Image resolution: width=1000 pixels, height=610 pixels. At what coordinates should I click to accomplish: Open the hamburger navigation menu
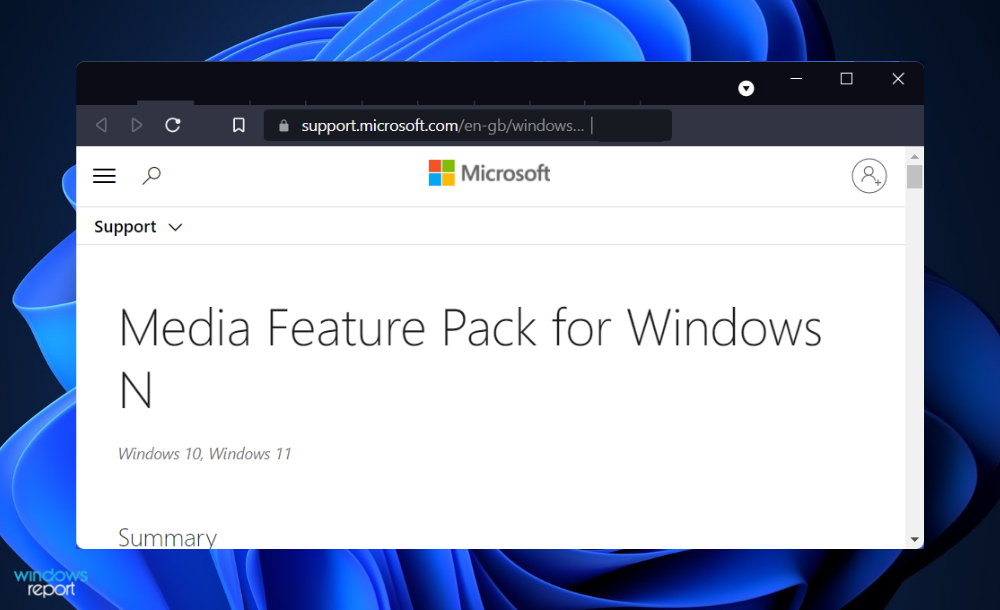pos(105,175)
